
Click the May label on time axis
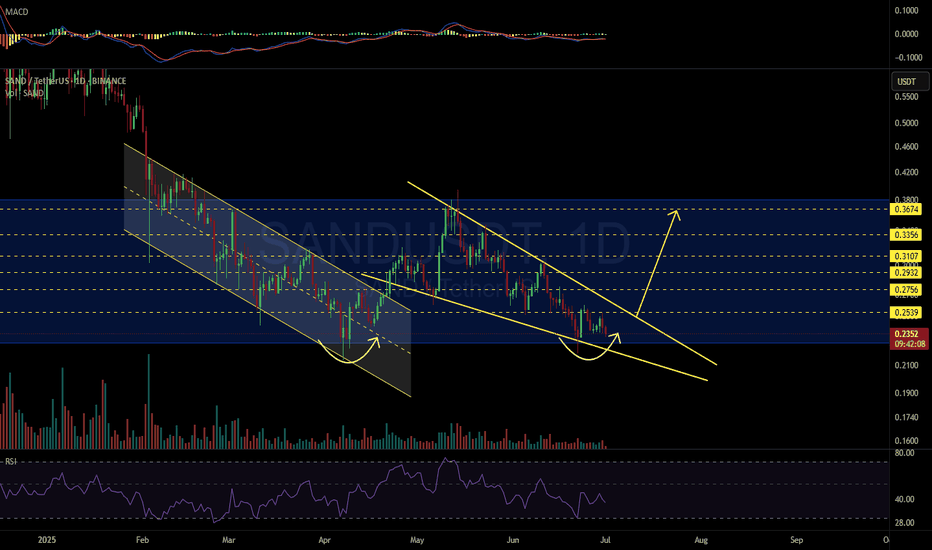pyautogui.click(x=417, y=540)
